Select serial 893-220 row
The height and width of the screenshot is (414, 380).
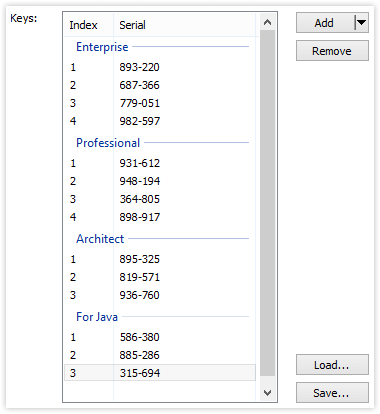(x=160, y=67)
